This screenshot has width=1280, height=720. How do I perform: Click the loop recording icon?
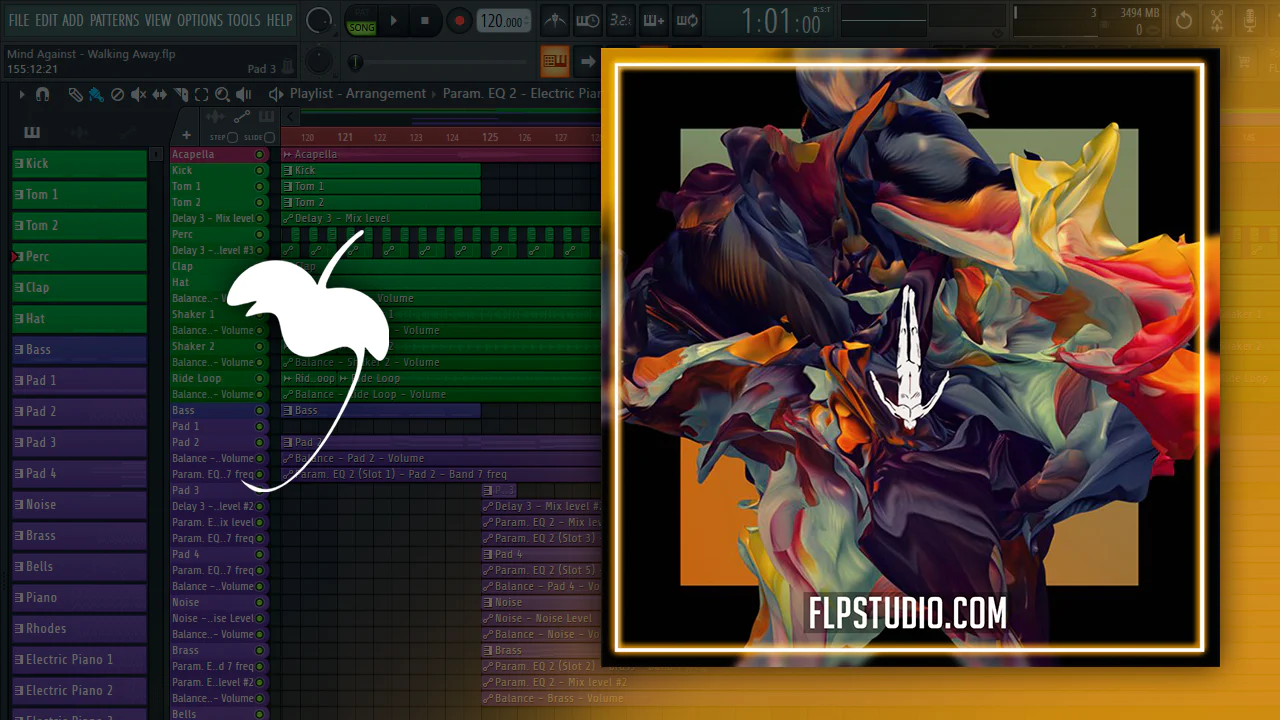click(x=687, y=20)
